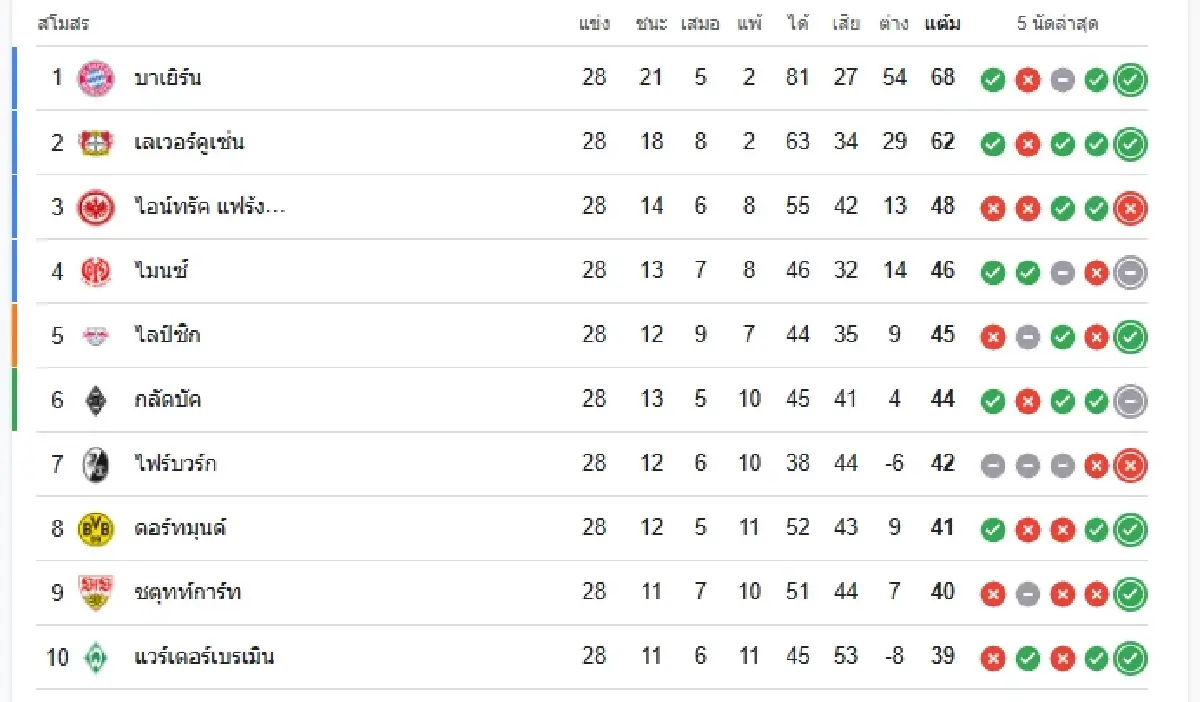Click the Freiburg club logo
The image size is (1200, 702).
click(97, 464)
